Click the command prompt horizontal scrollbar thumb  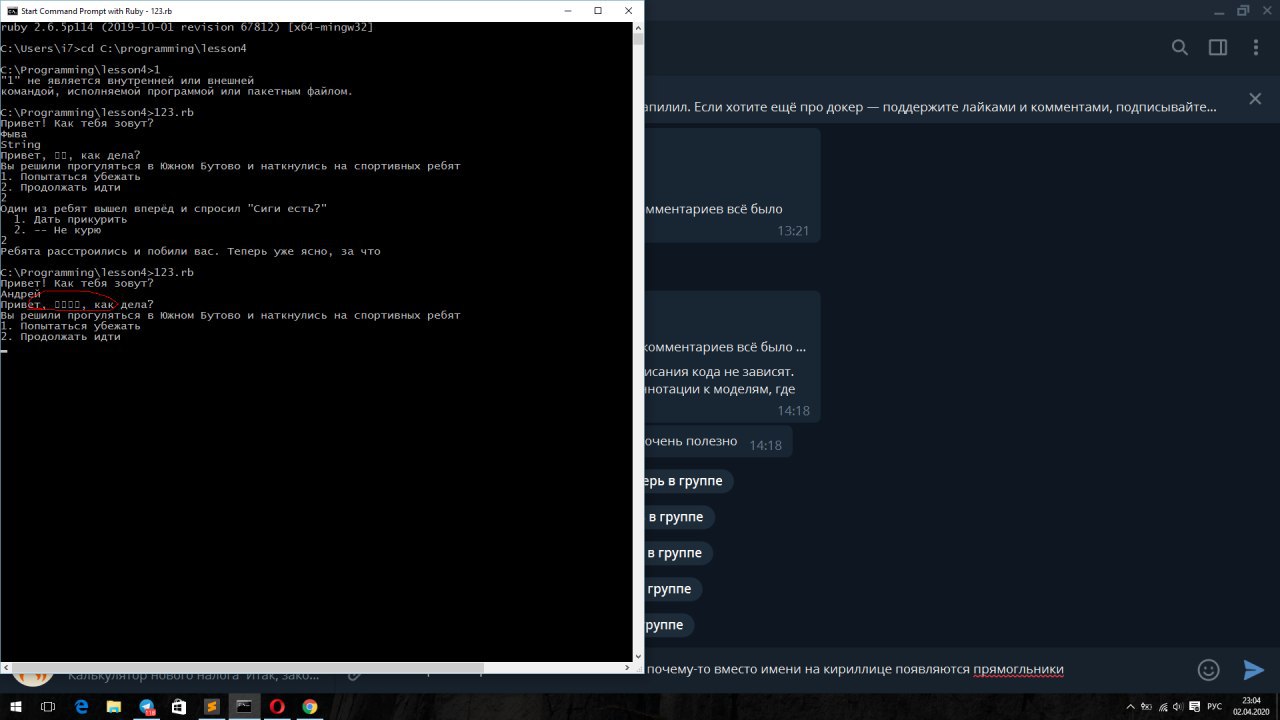tap(247, 667)
